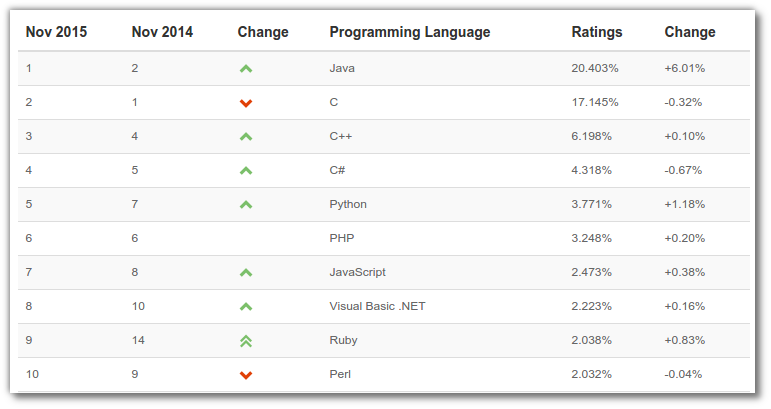Click the double green up arrow for Ruby
Image resolution: width=771 pixels, height=409 pixels.
click(x=246, y=341)
